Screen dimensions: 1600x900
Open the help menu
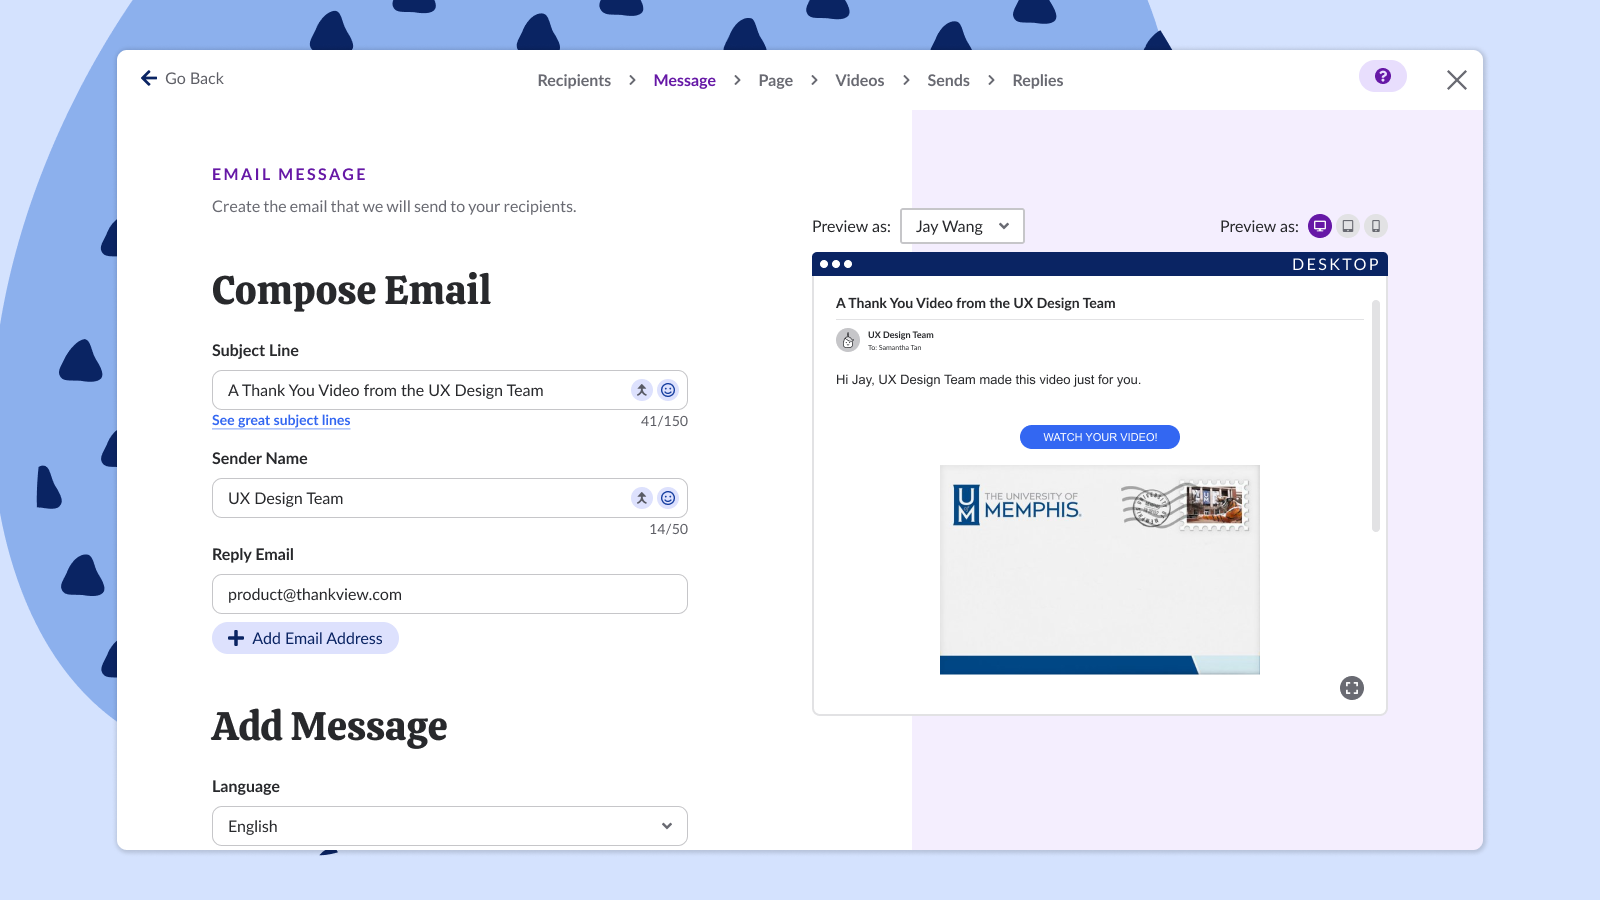point(1383,76)
